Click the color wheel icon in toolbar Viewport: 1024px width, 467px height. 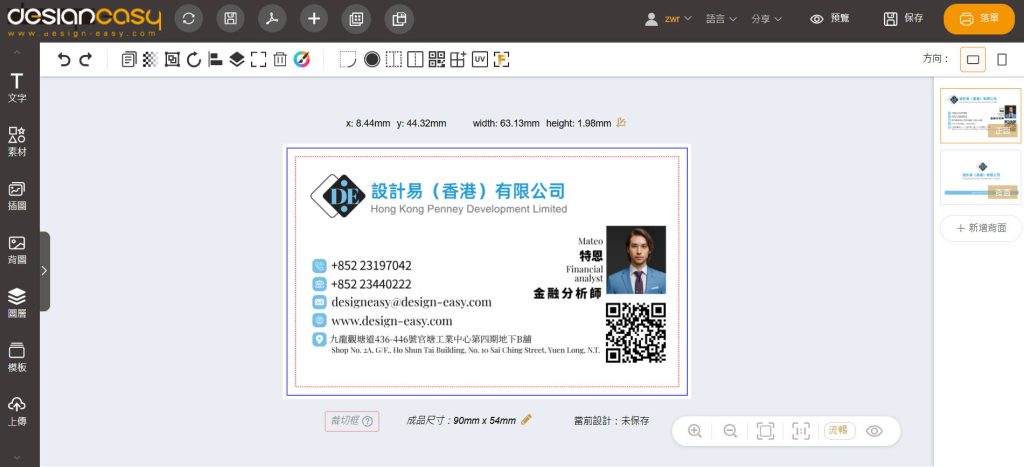tap(302, 60)
